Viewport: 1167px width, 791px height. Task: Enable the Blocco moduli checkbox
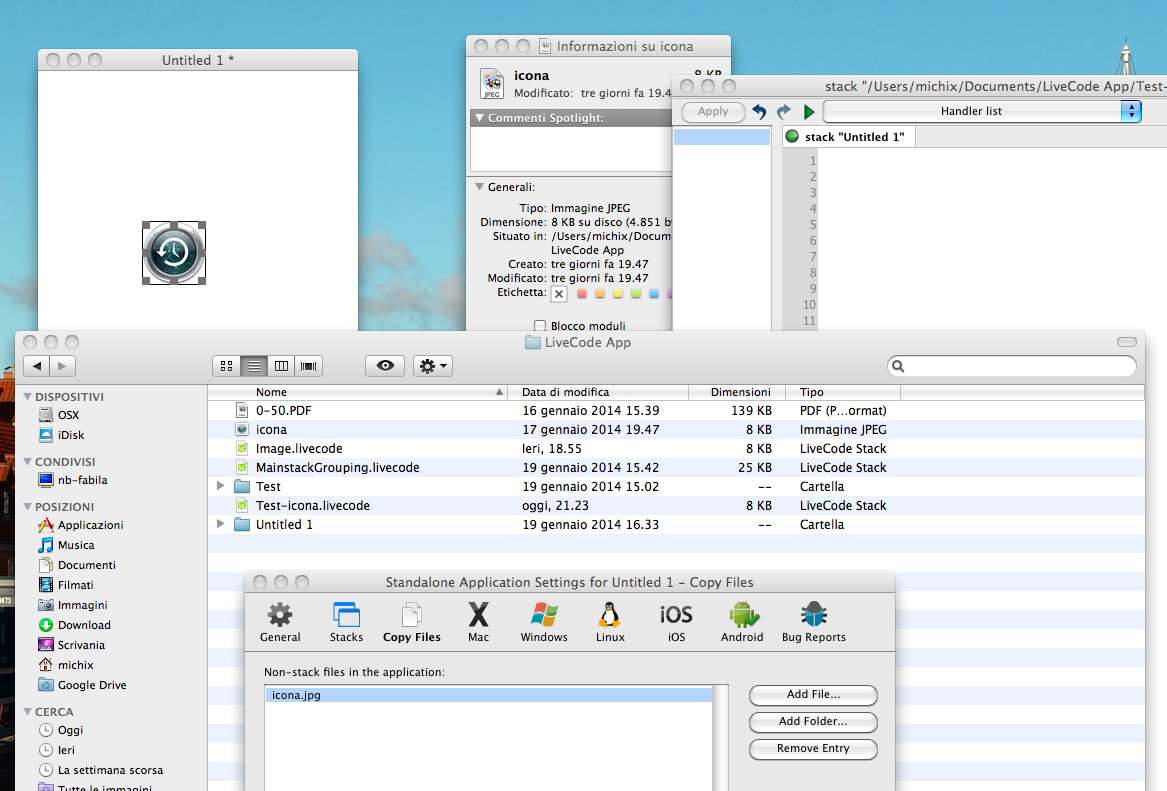pyautogui.click(x=540, y=326)
